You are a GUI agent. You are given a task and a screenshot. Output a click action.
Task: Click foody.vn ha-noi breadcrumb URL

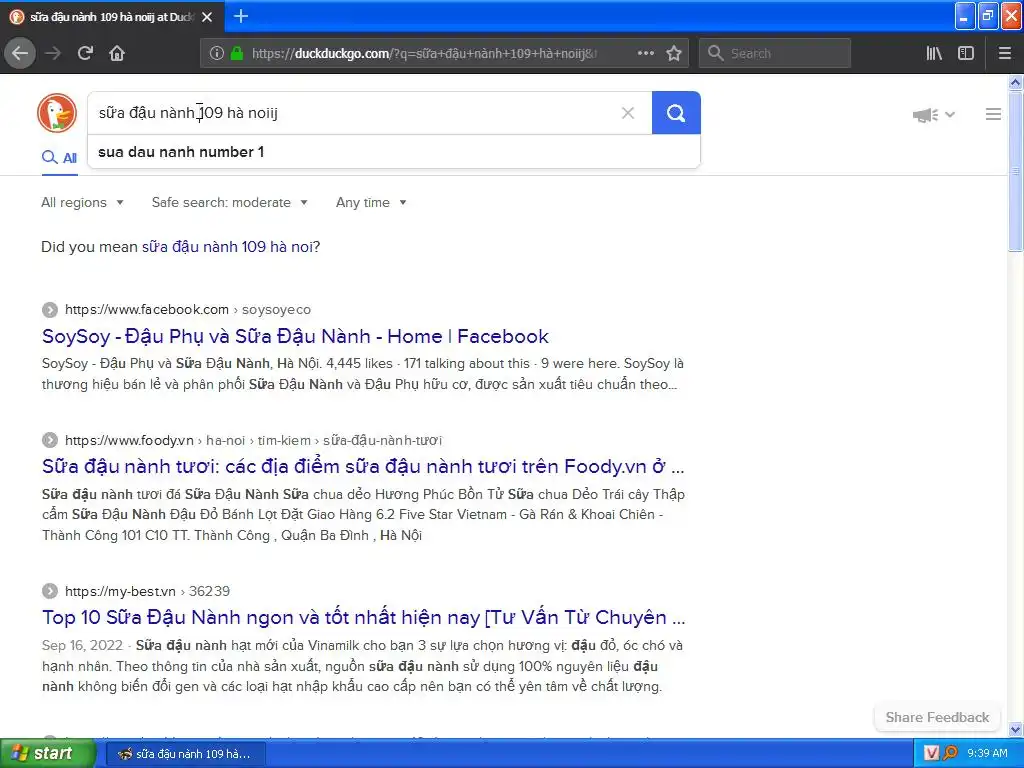point(253,440)
